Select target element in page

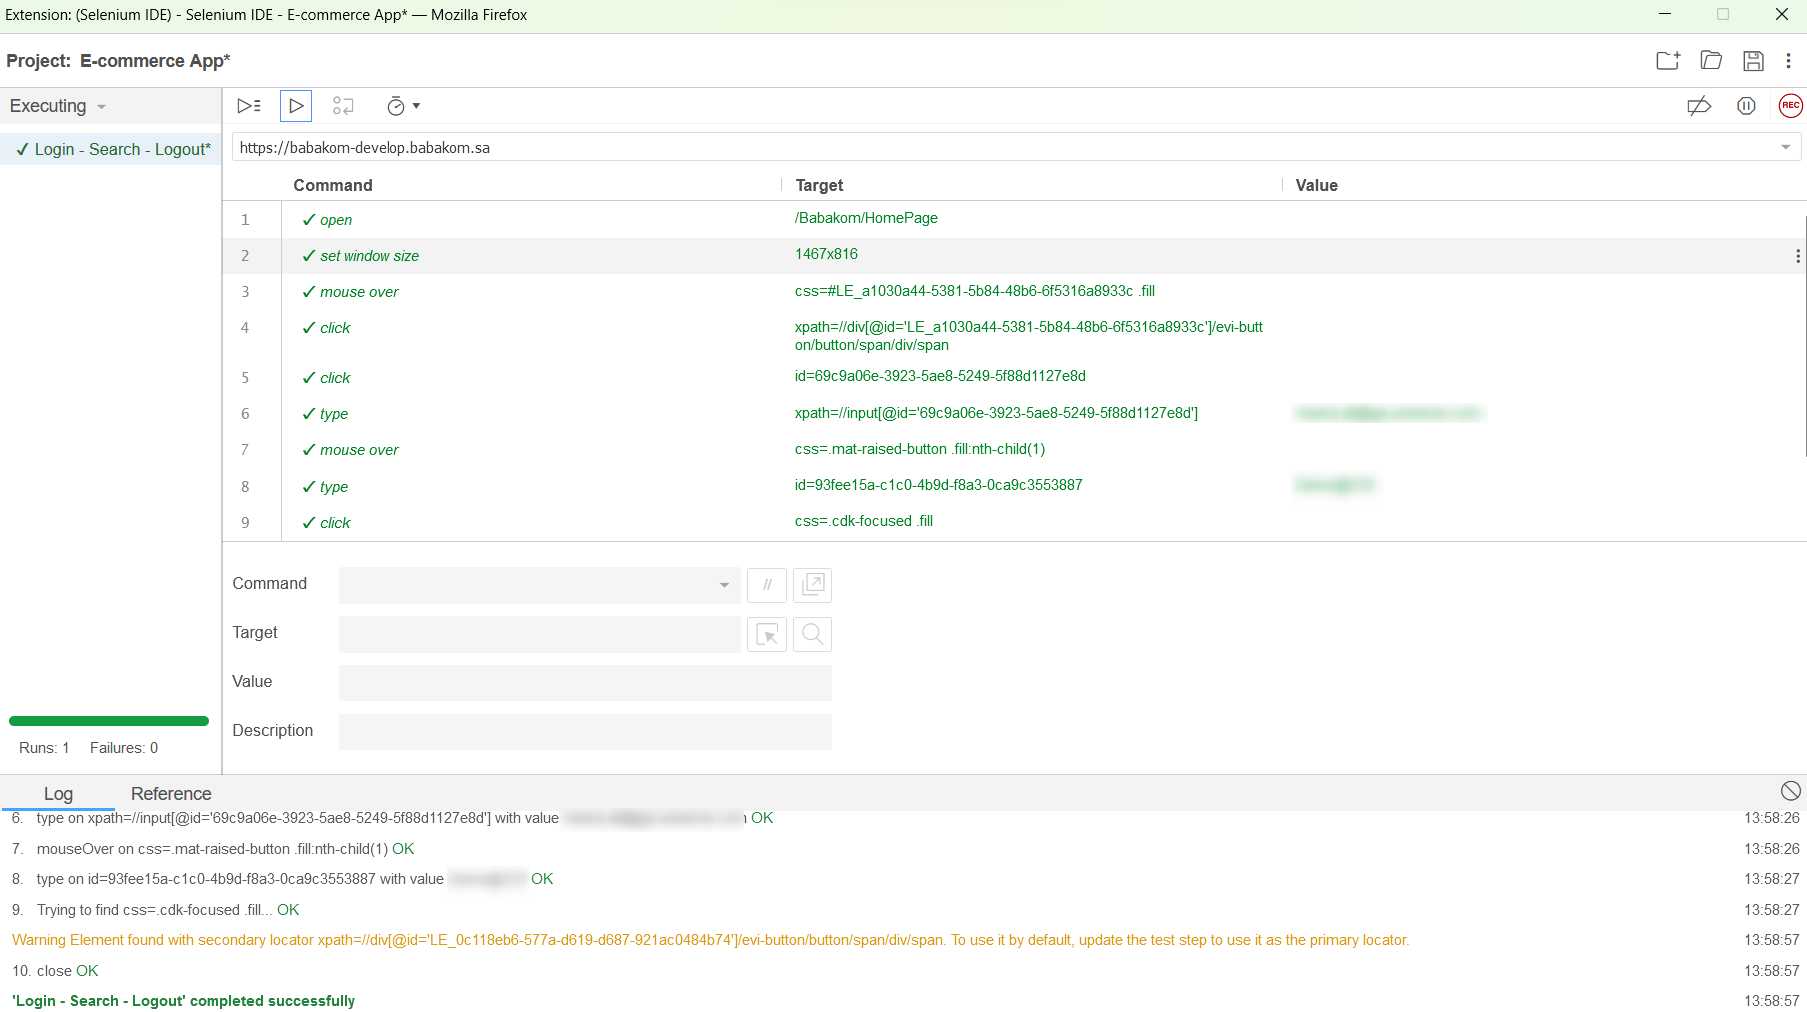(766, 634)
